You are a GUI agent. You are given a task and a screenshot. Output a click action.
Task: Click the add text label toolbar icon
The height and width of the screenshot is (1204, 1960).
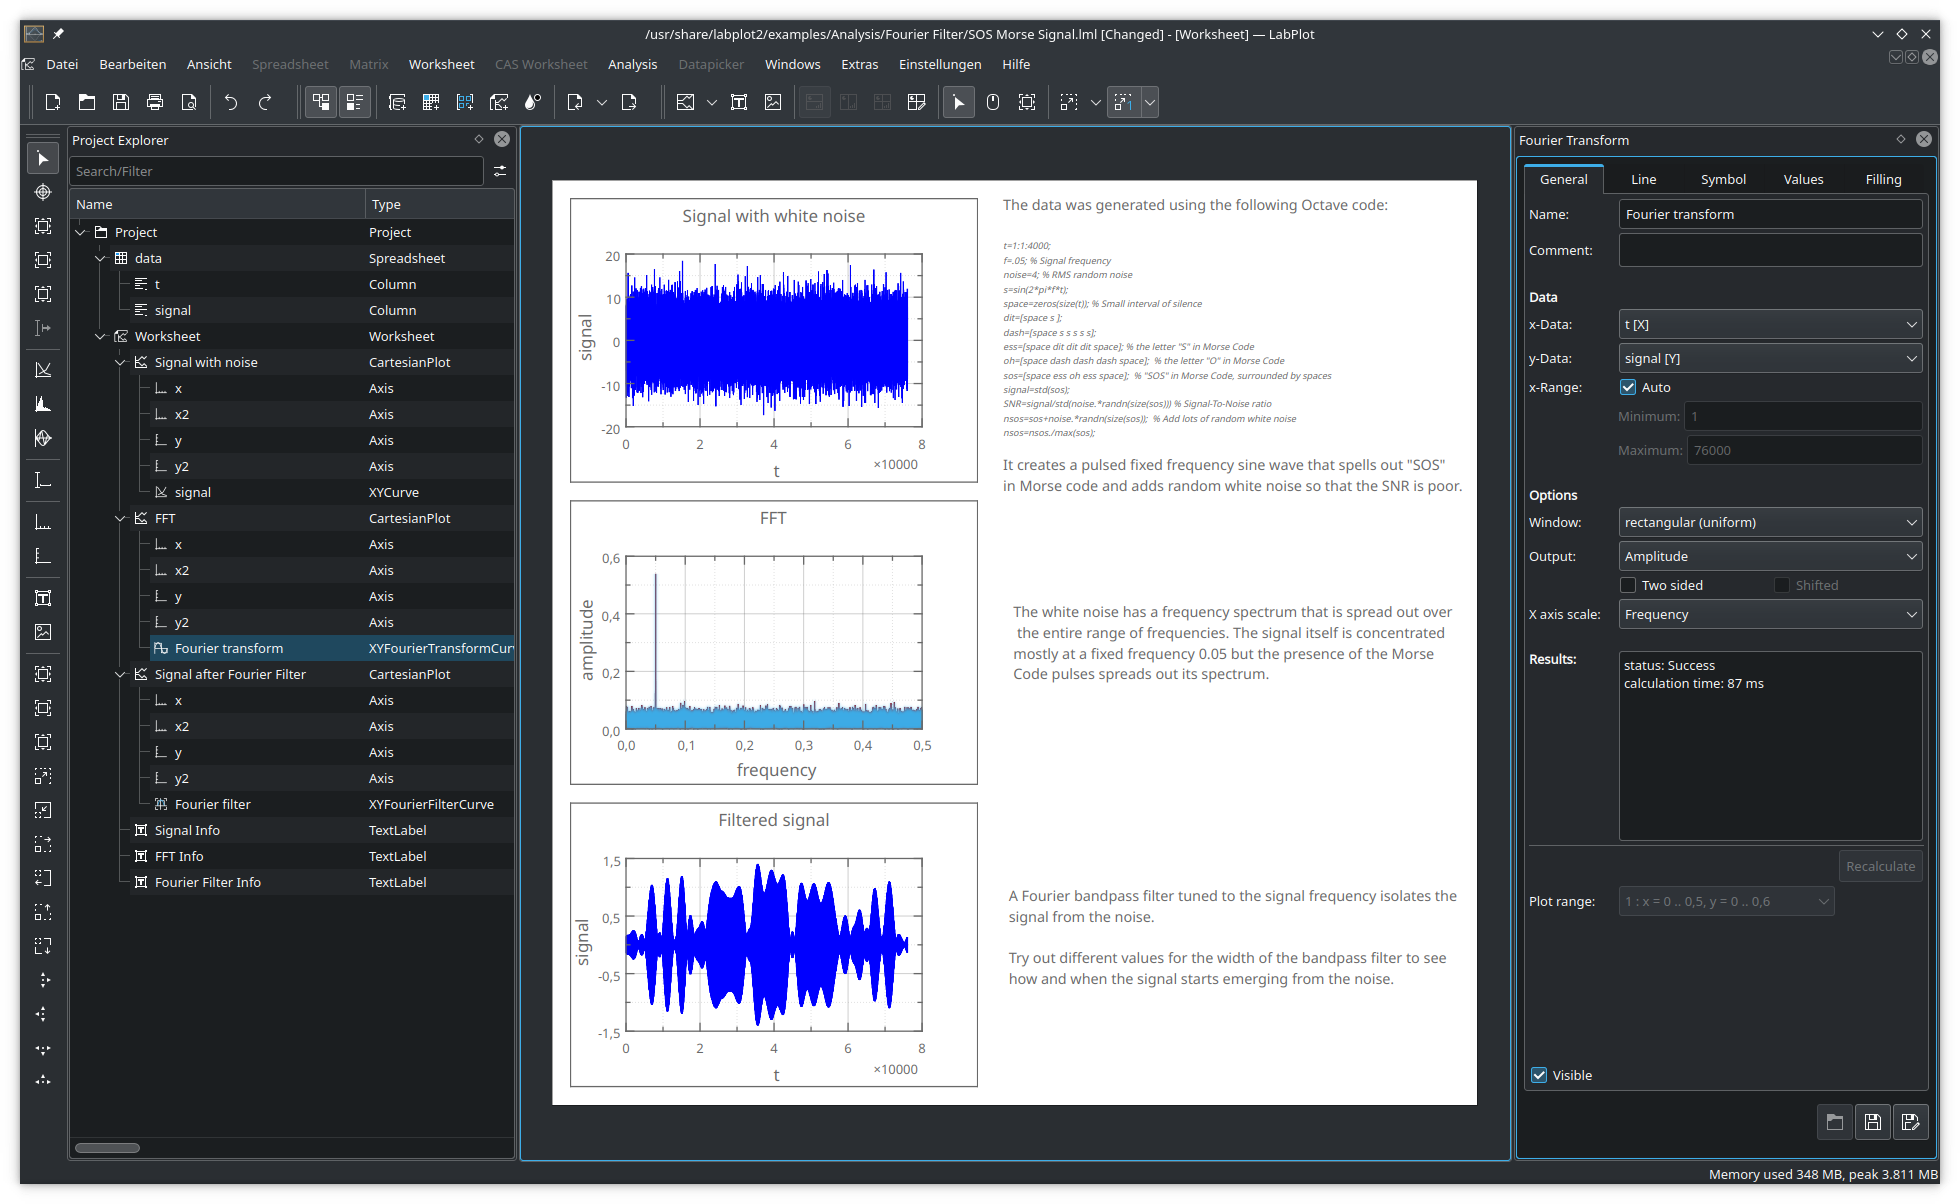pyautogui.click(x=739, y=102)
